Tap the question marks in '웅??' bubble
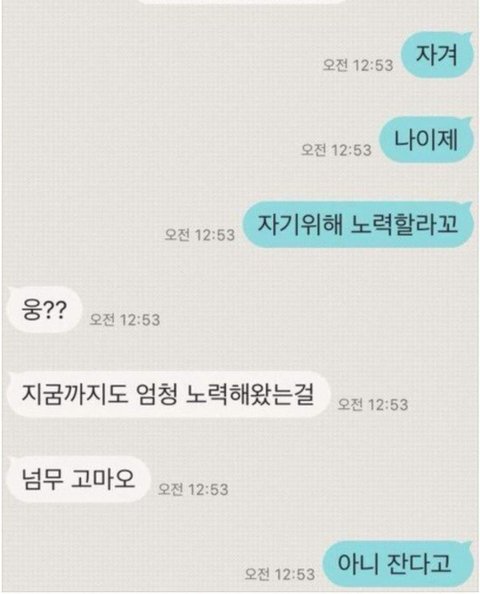This screenshot has height=594, width=480. tap(56, 309)
